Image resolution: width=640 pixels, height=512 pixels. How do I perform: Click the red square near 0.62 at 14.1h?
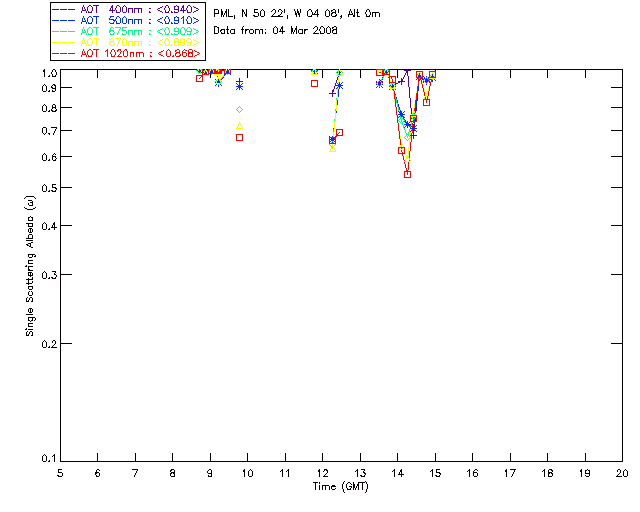[402, 150]
